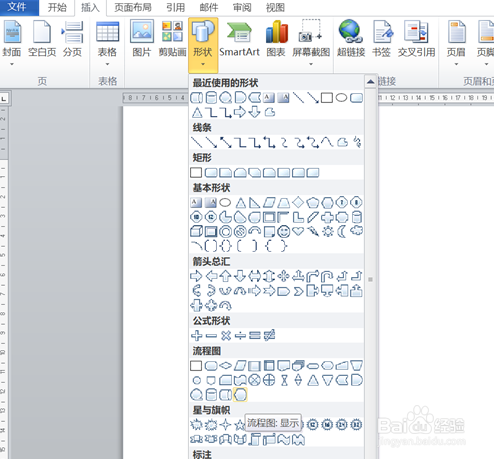
Task: Pick the oval in 最近使用的形状
Action: click(341, 98)
